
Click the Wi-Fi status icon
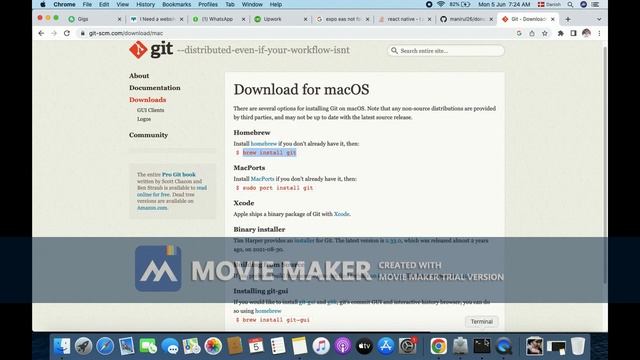point(440,4)
